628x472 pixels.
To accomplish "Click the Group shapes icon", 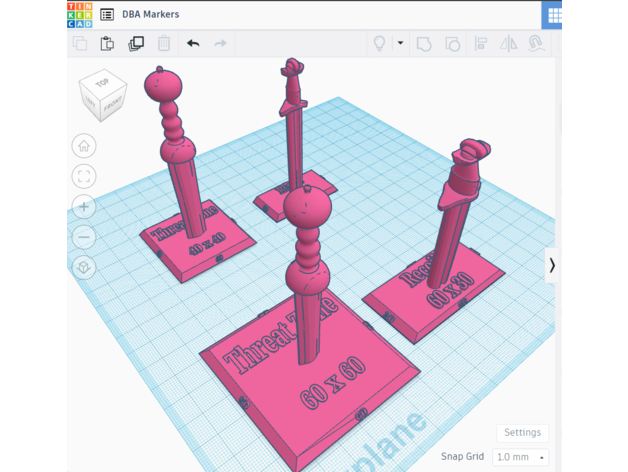I will pyautogui.click(x=424, y=44).
